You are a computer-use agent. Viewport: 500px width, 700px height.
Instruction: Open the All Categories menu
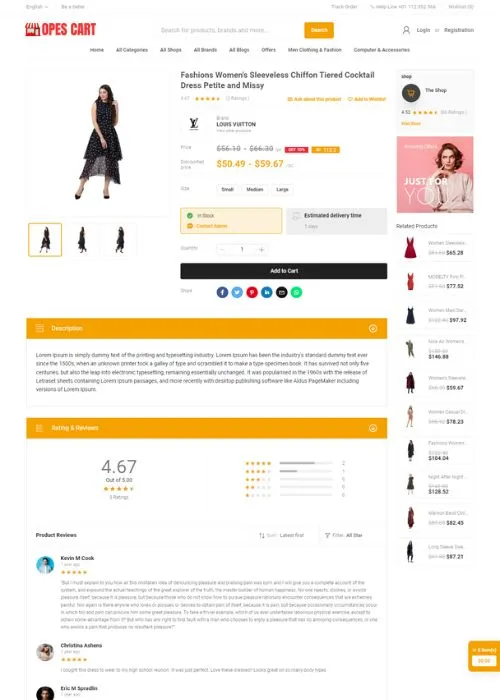tap(132, 50)
